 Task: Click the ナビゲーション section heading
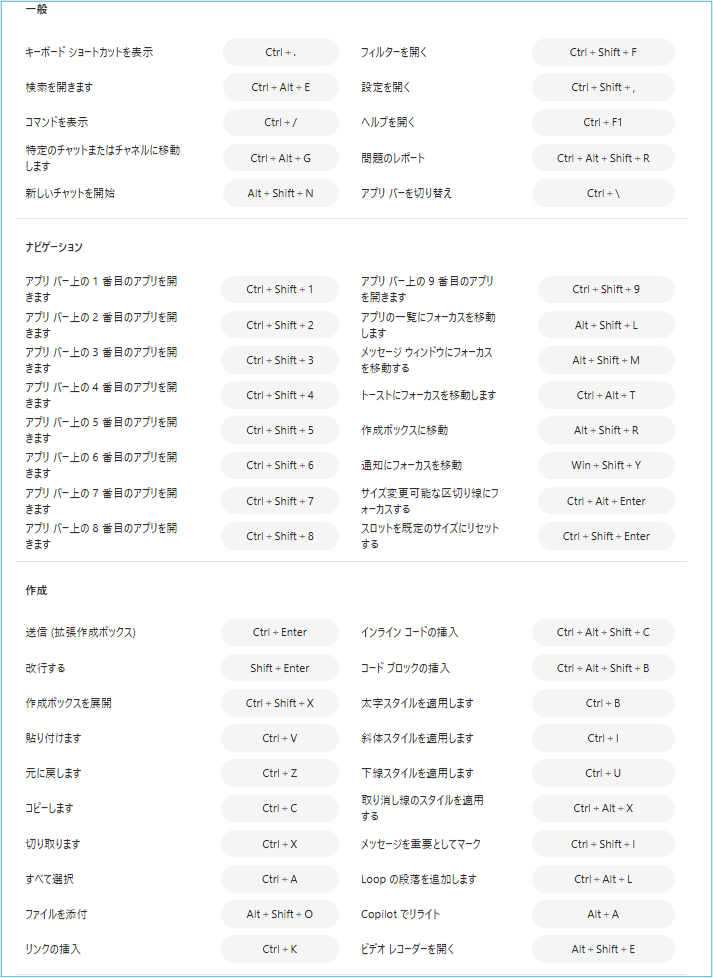[x=54, y=246]
